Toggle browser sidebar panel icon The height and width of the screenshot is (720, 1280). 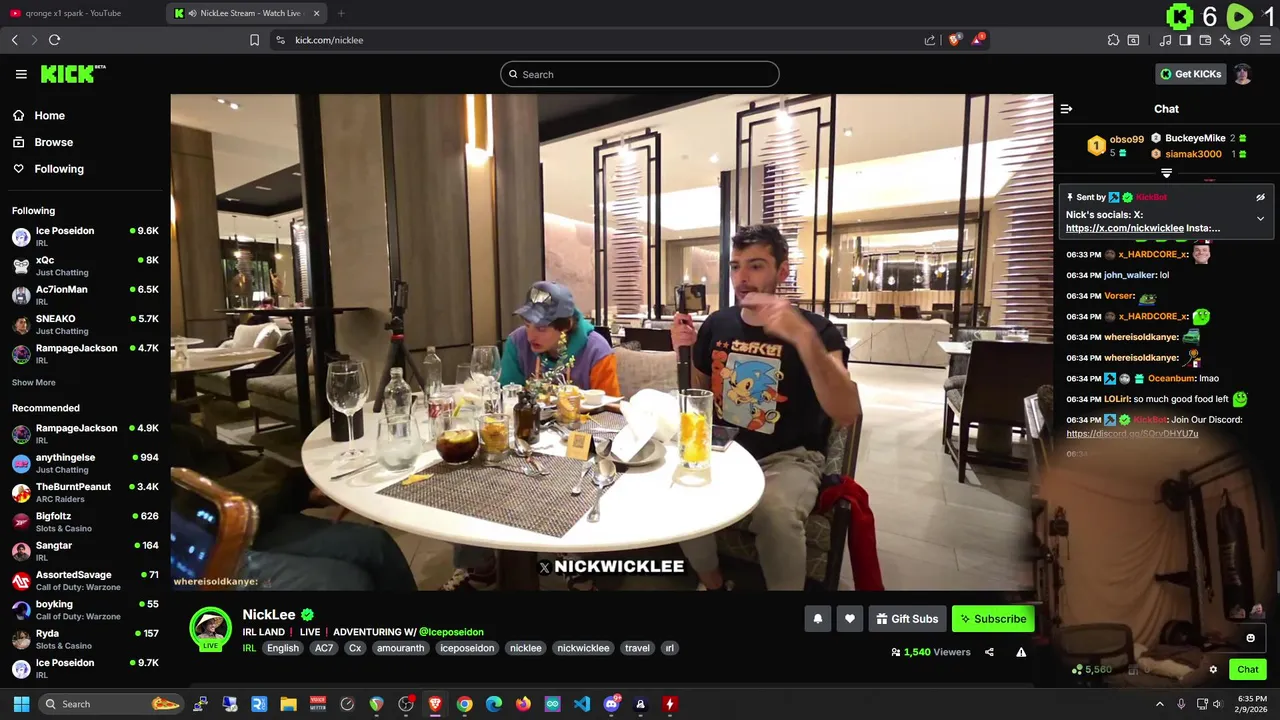tap(1185, 40)
